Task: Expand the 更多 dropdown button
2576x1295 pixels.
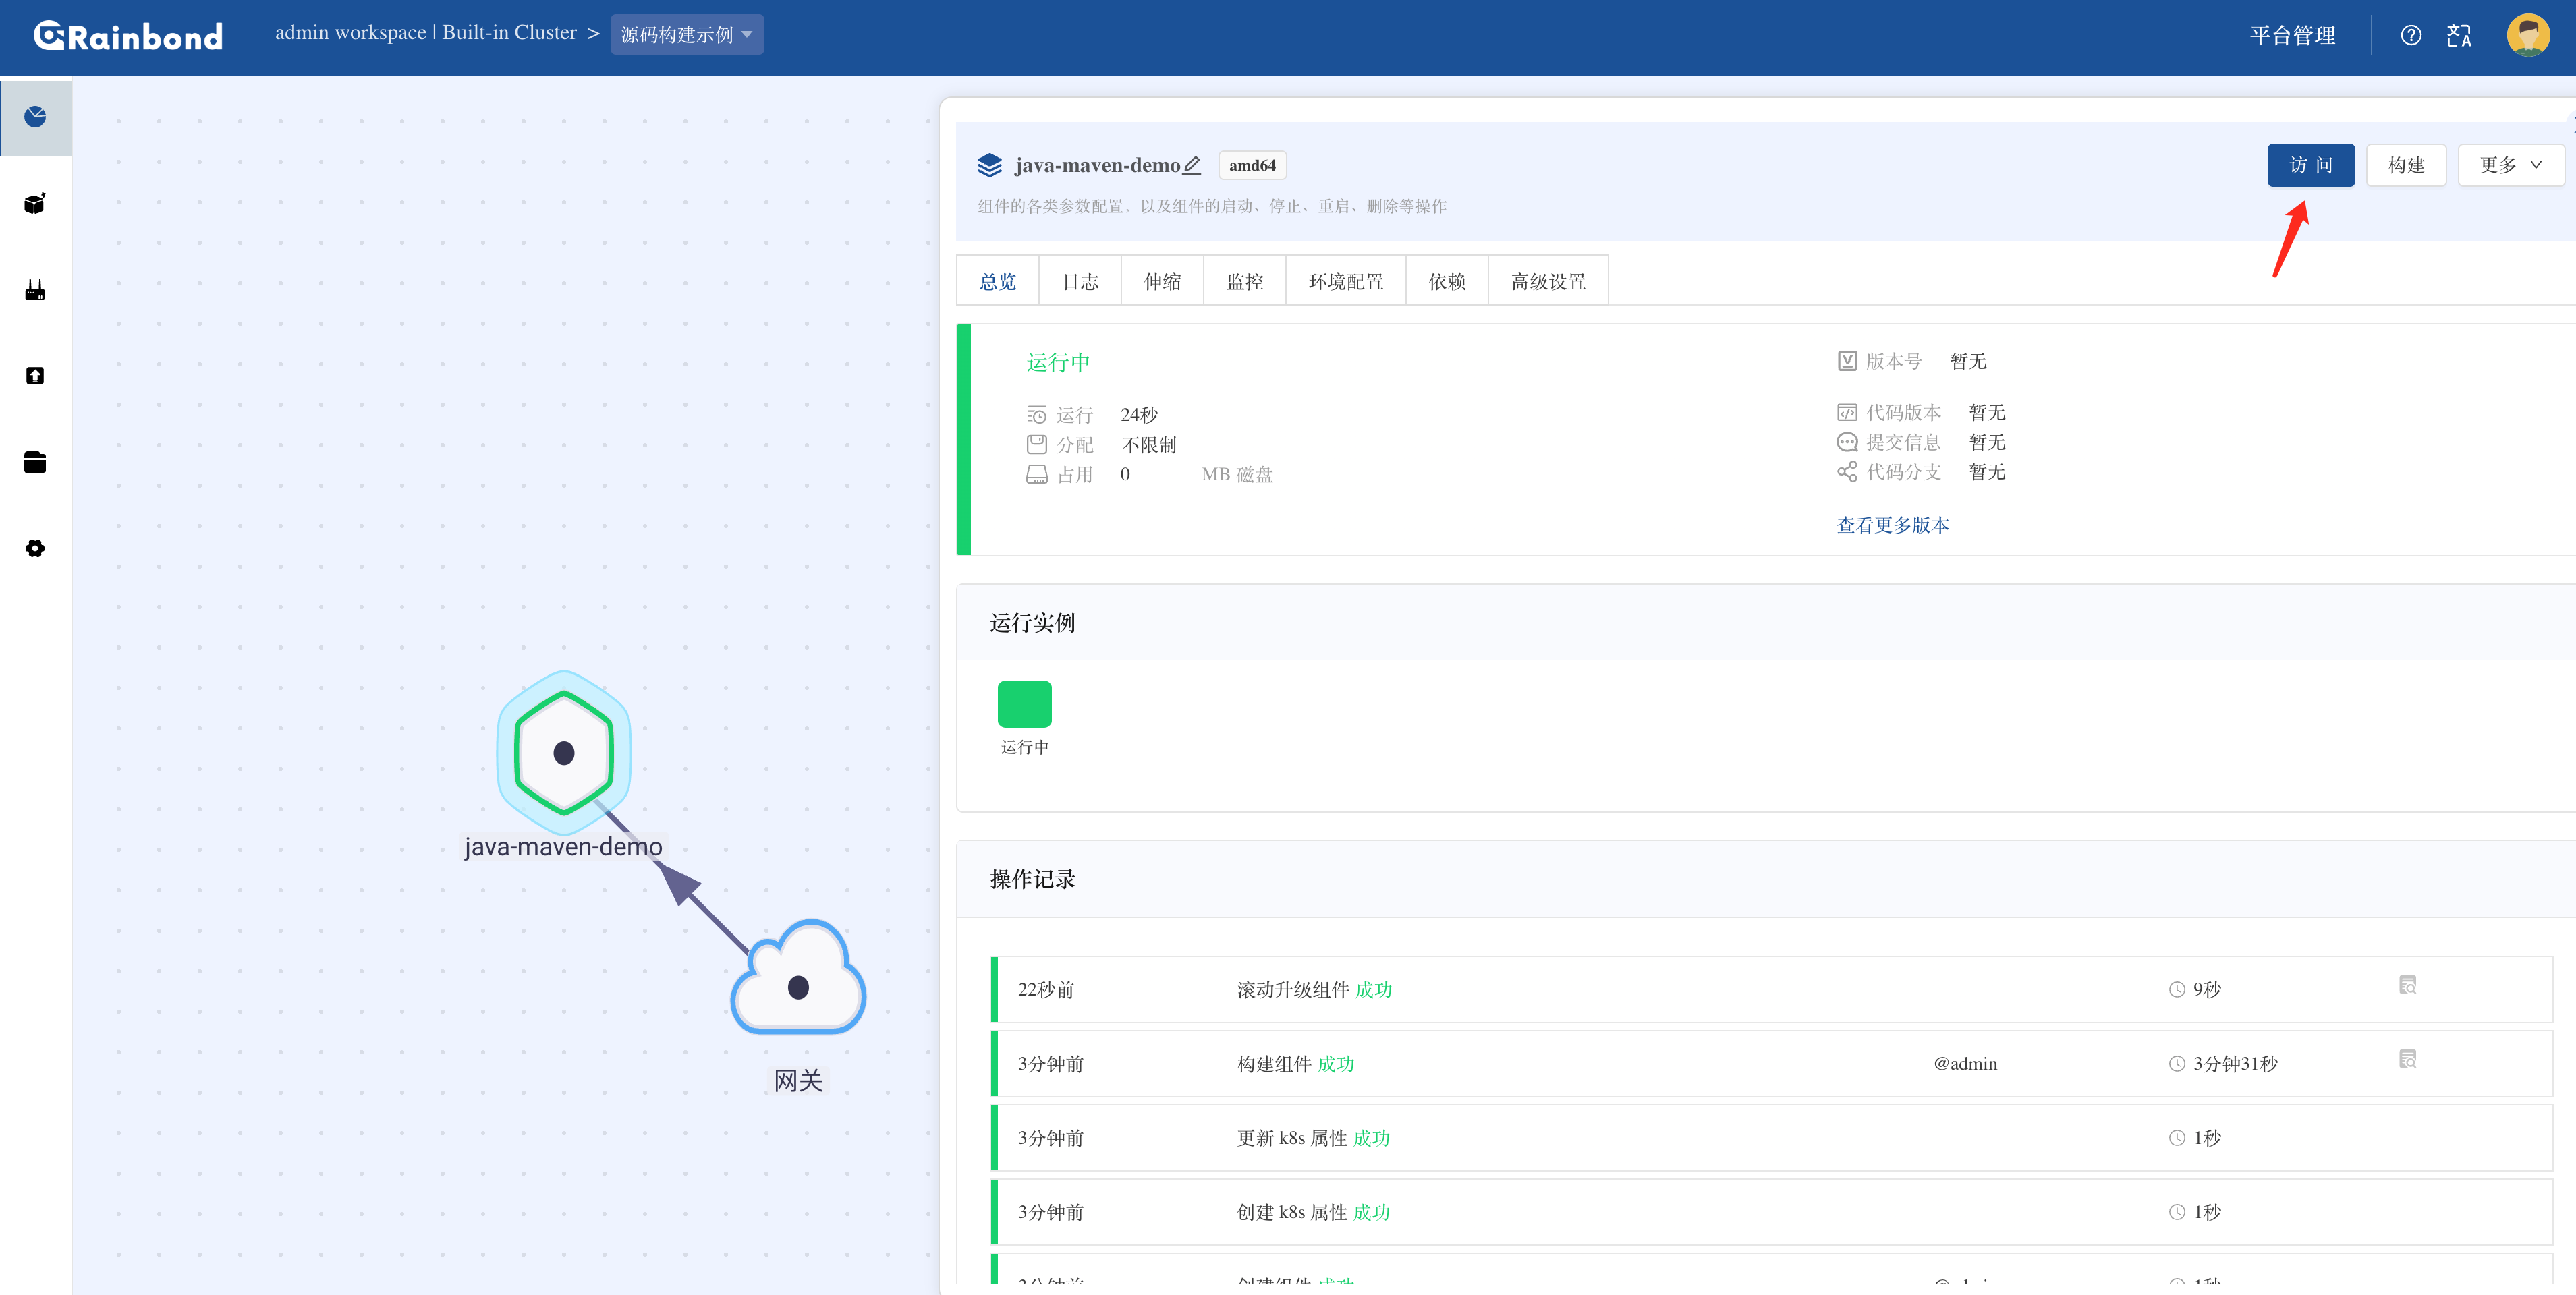Action: click(x=2510, y=165)
